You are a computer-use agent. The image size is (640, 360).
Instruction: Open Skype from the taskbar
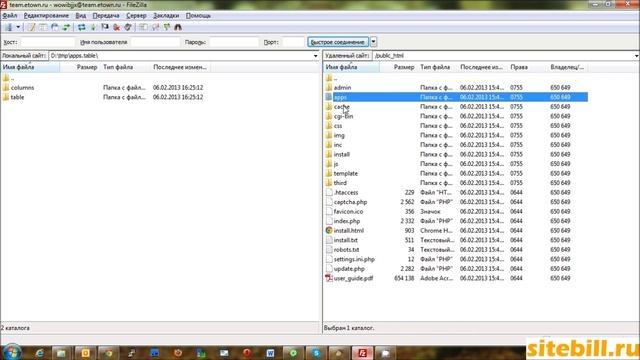316,353
